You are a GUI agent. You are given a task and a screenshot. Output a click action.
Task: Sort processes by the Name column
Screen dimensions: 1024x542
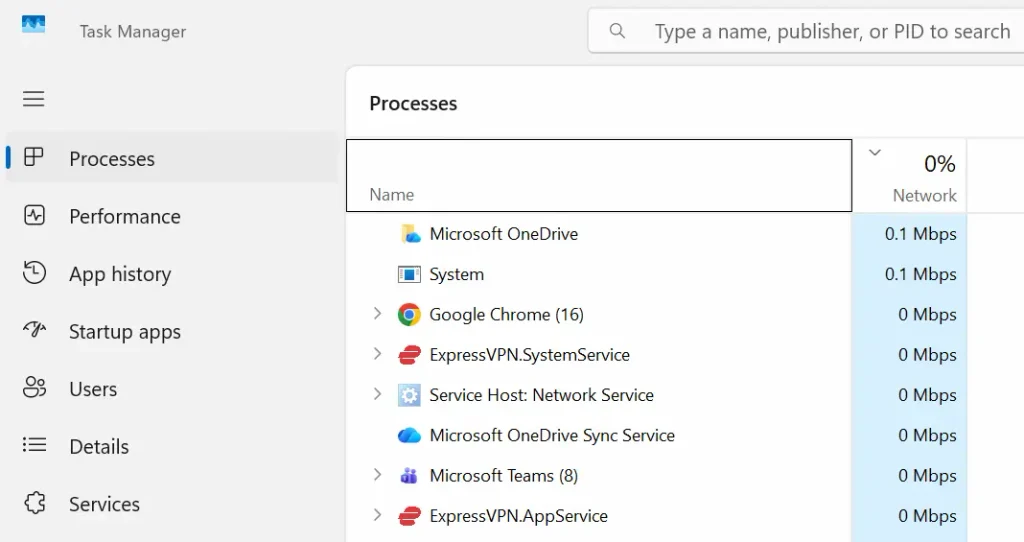[599, 176]
